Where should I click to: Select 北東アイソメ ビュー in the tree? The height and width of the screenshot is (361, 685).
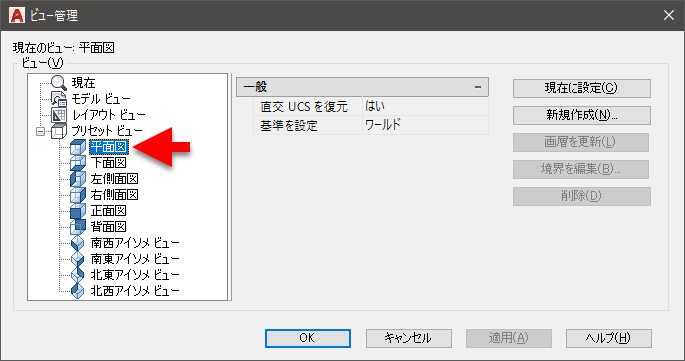(135, 275)
